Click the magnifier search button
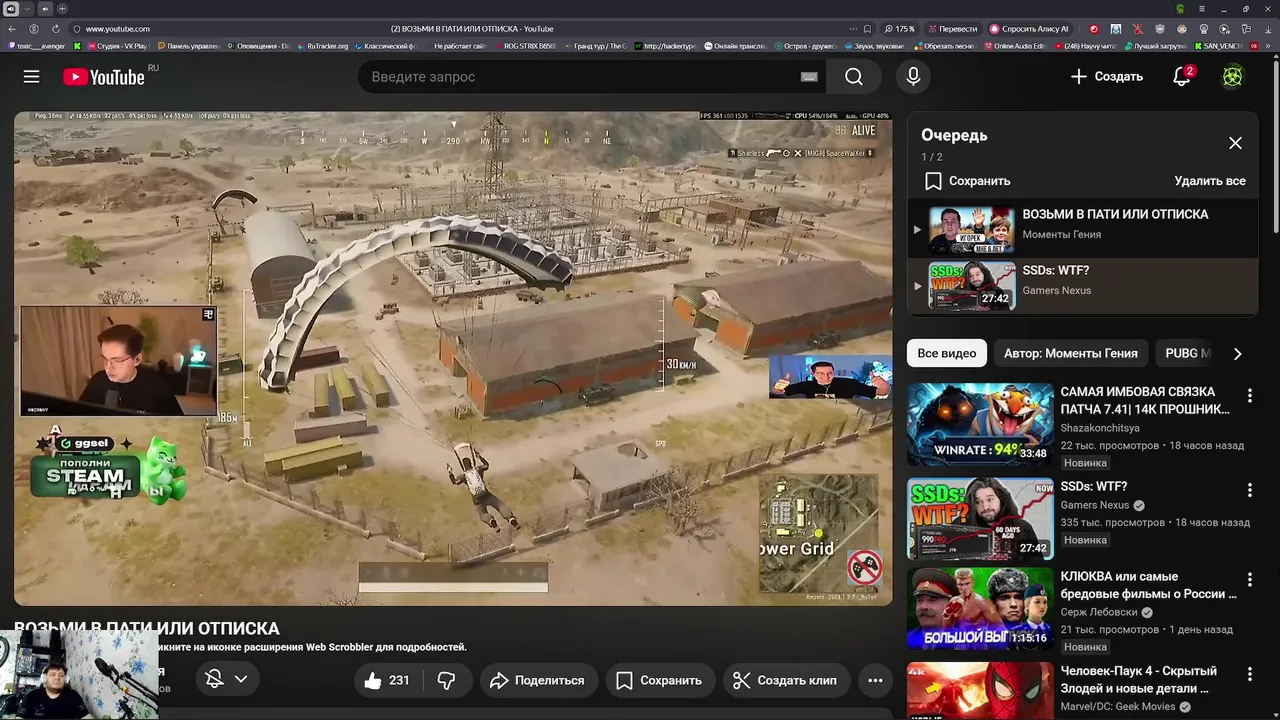This screenshot has height=720, width=1280. [853, 77]
